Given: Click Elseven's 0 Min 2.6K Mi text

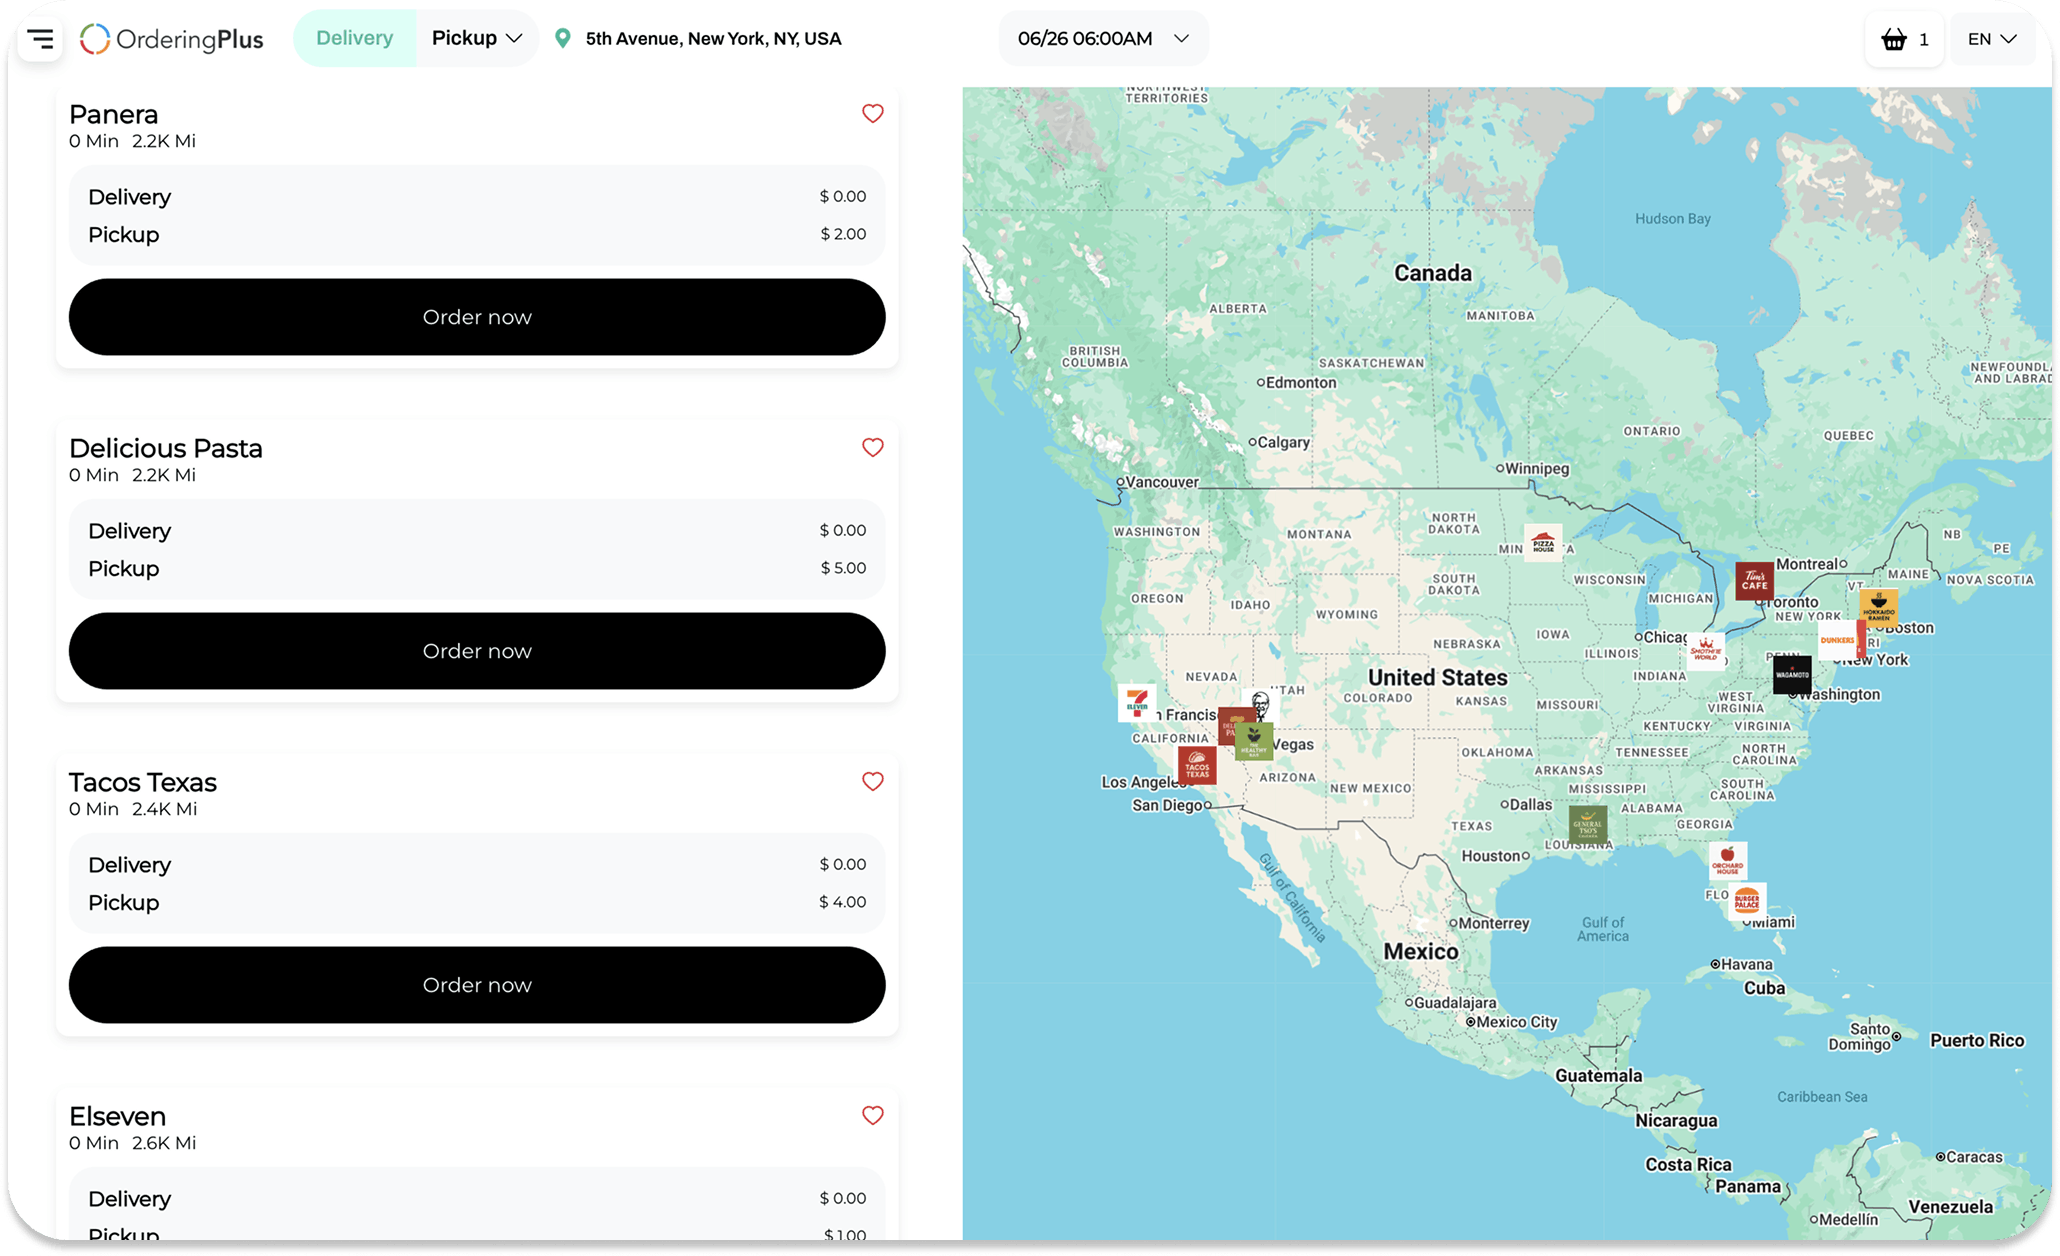Looking at the screenshot, I should pyautogui.click(x=132, y=1143).
